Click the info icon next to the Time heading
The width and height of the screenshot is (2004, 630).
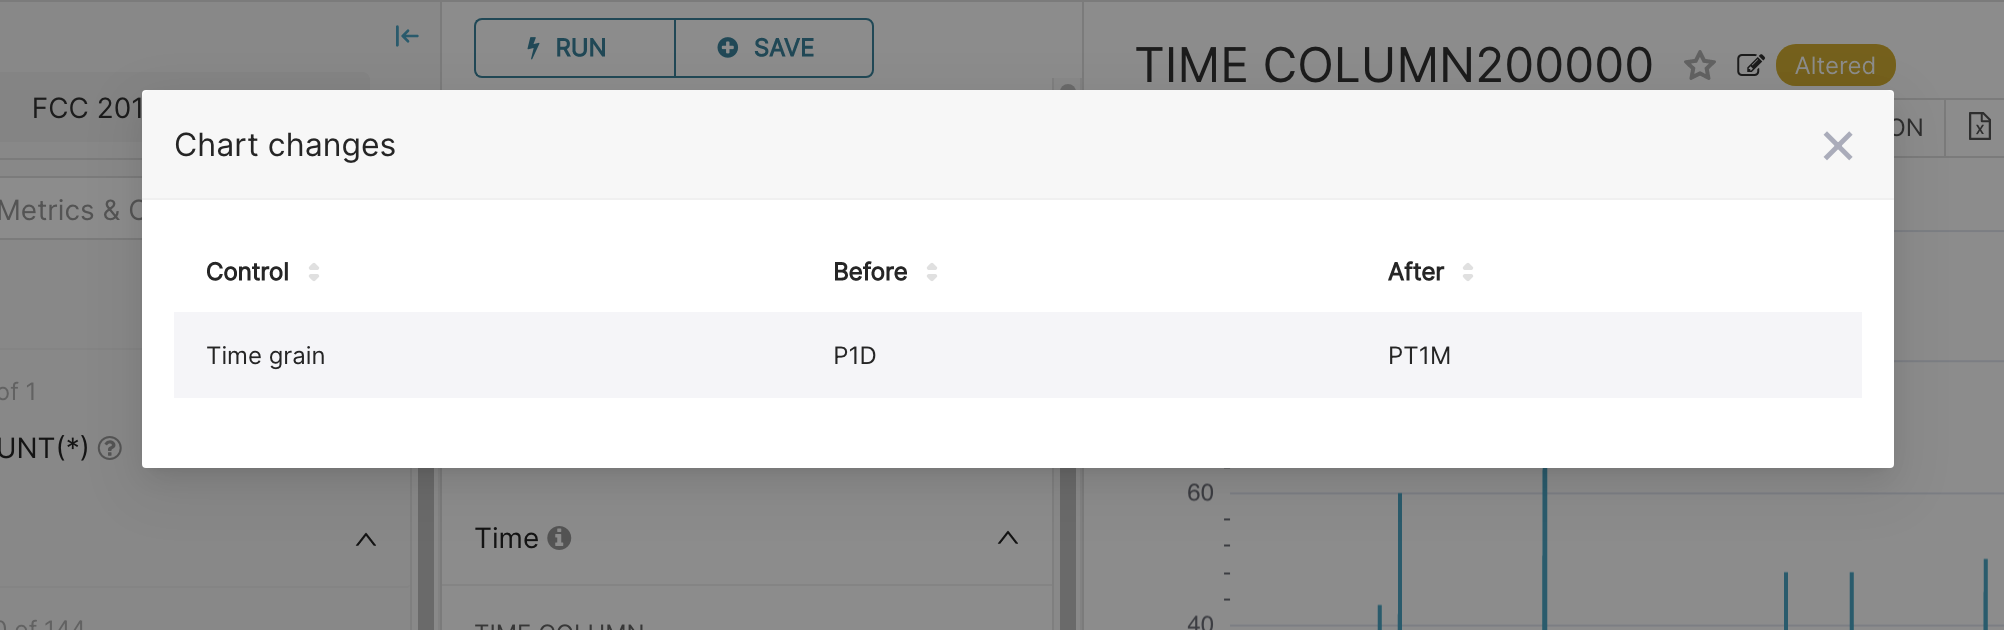point(561,538)
